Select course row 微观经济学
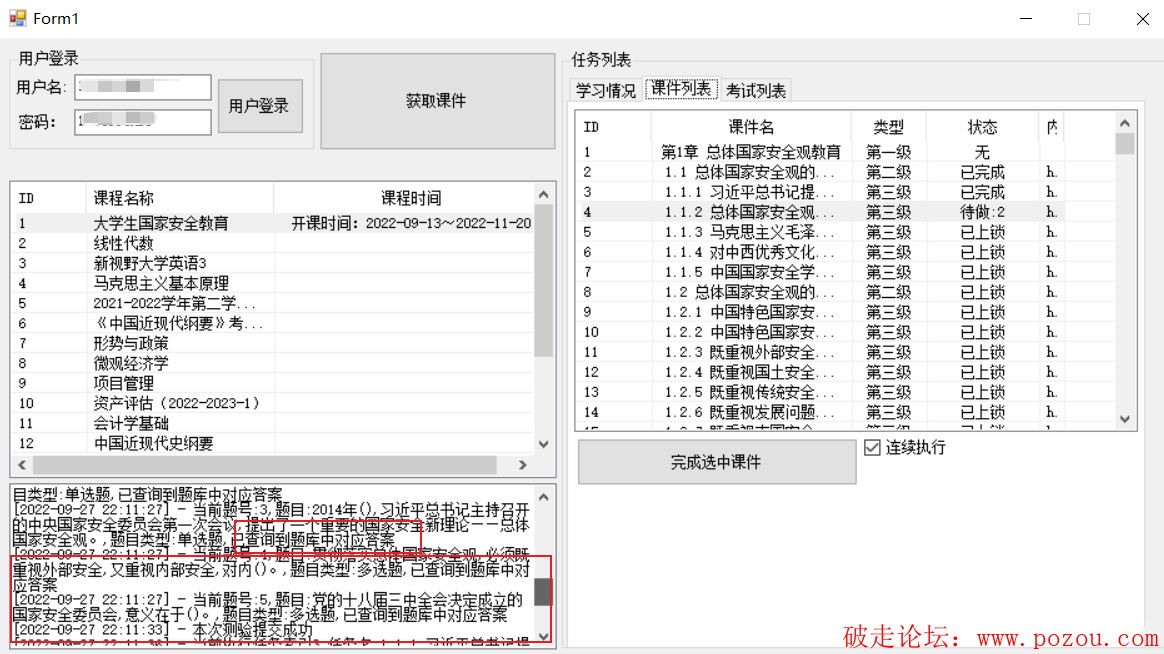The width and height of the screenshot is (1164, 654). coord(274,363)
